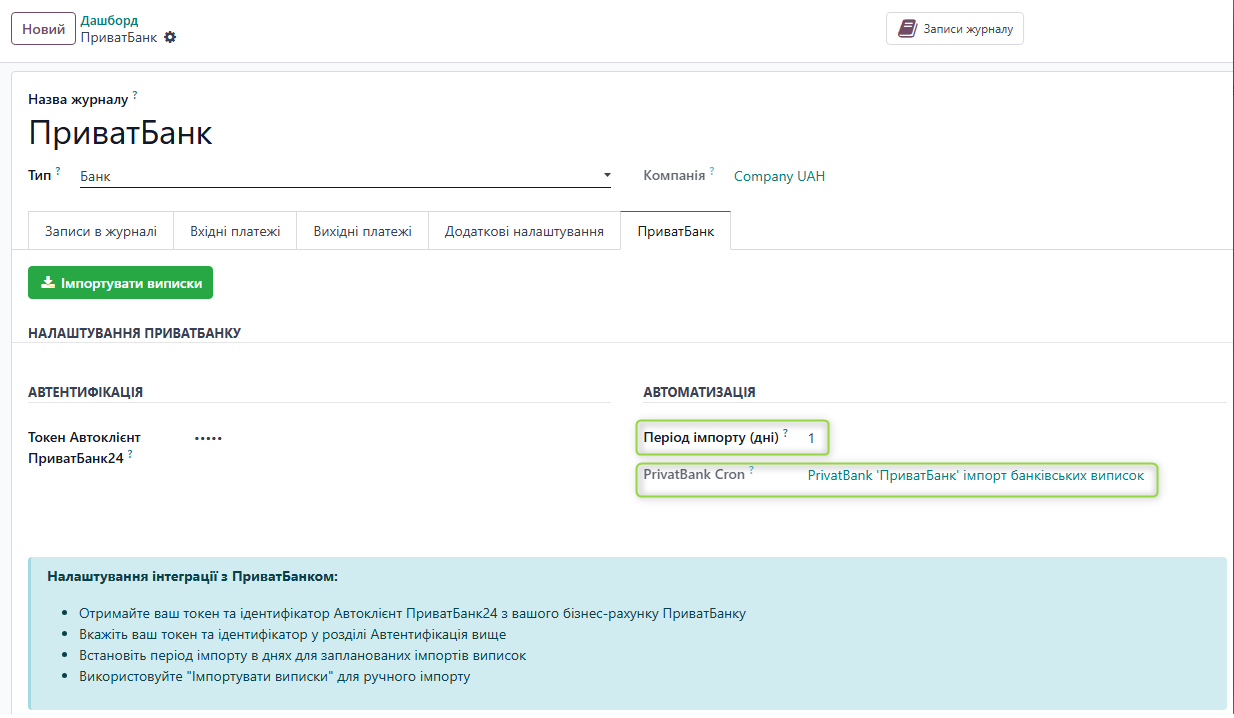Viewport: 1234px width, 718px height.
Task: Click the gear icon next to ПриватБанк breadcrumb
Action: click(170, 37)
